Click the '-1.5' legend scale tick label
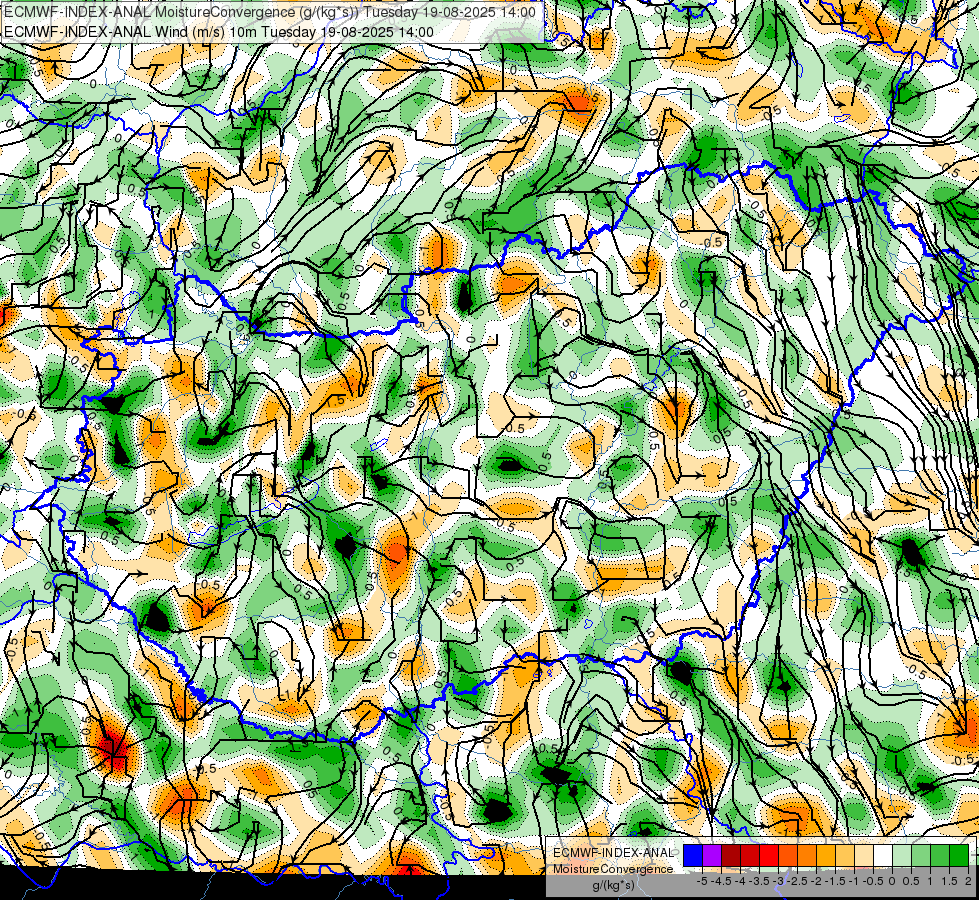 click(x=835, y=881)
